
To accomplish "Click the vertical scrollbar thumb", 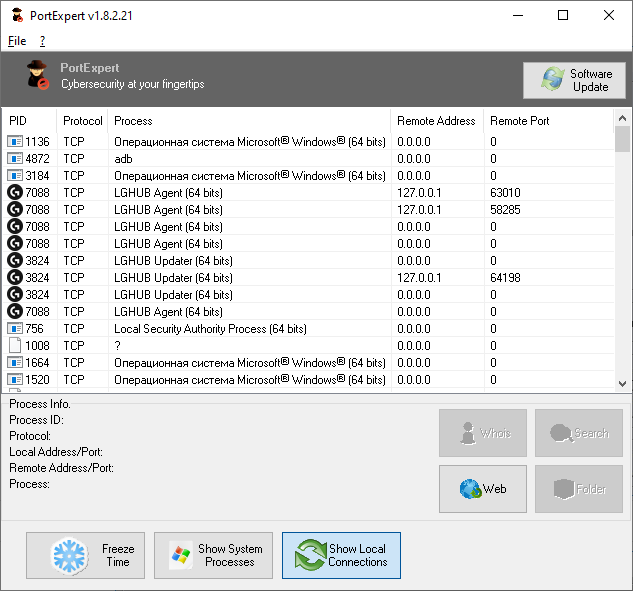I will tap(622, 138).
